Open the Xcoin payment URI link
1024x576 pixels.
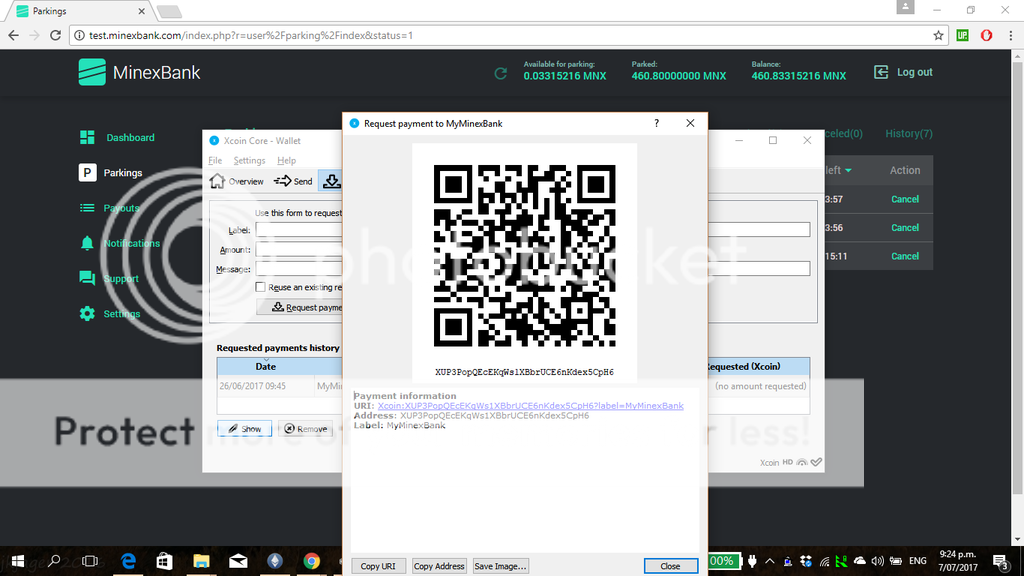coord(530,406)
